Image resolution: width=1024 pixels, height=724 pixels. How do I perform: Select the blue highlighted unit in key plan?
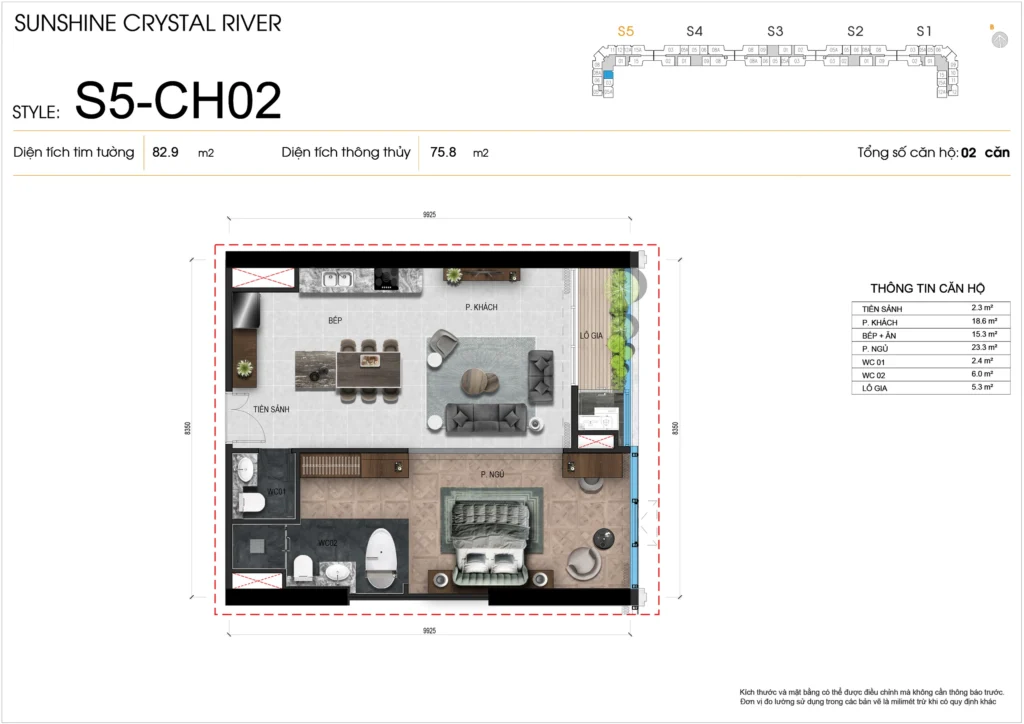pyautogui.click(x=607, y=73)
